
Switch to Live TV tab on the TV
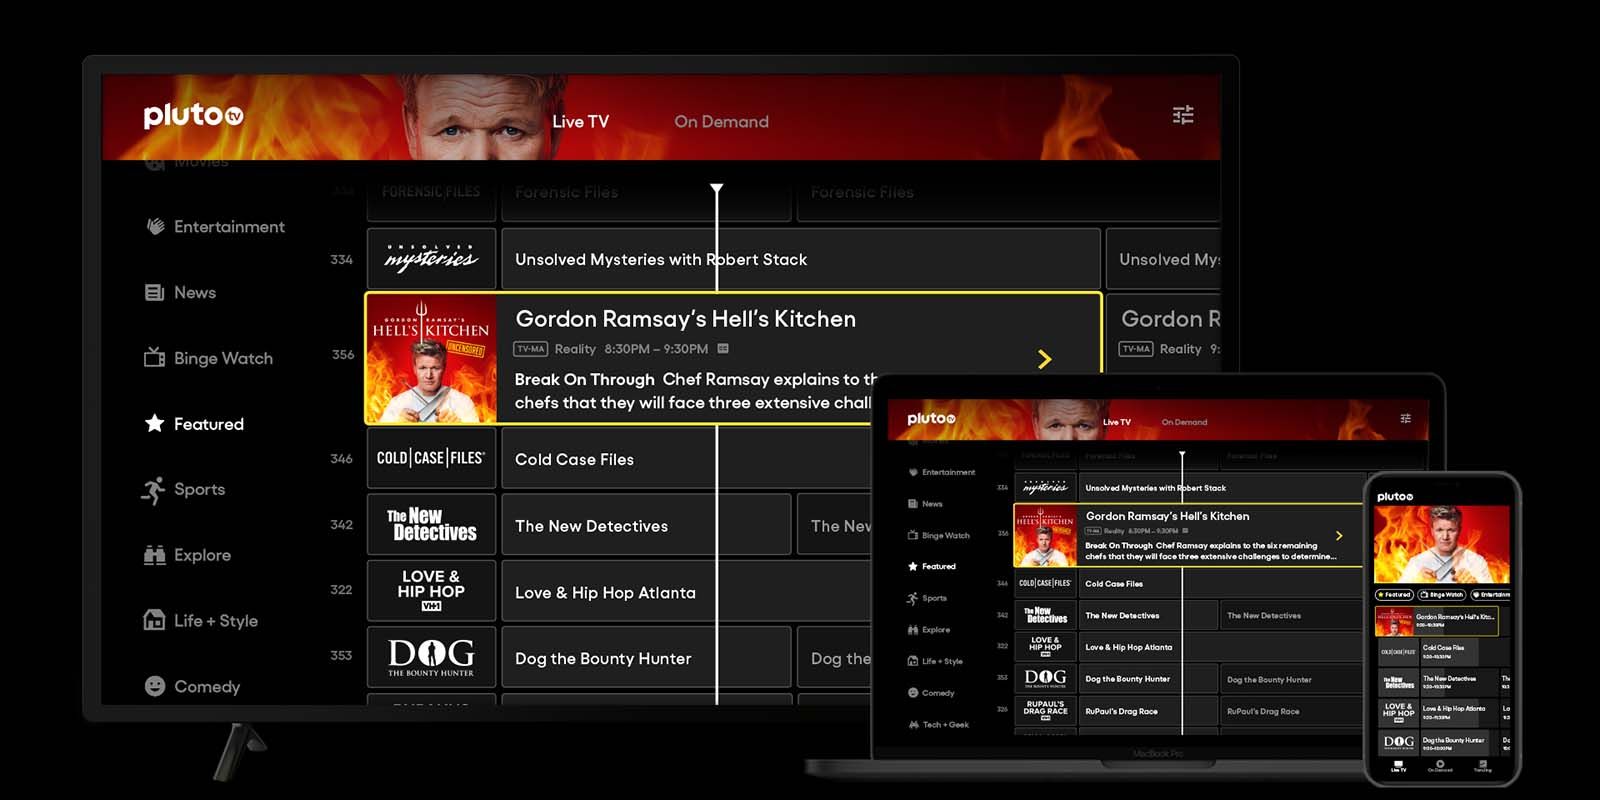coord(580,122)
